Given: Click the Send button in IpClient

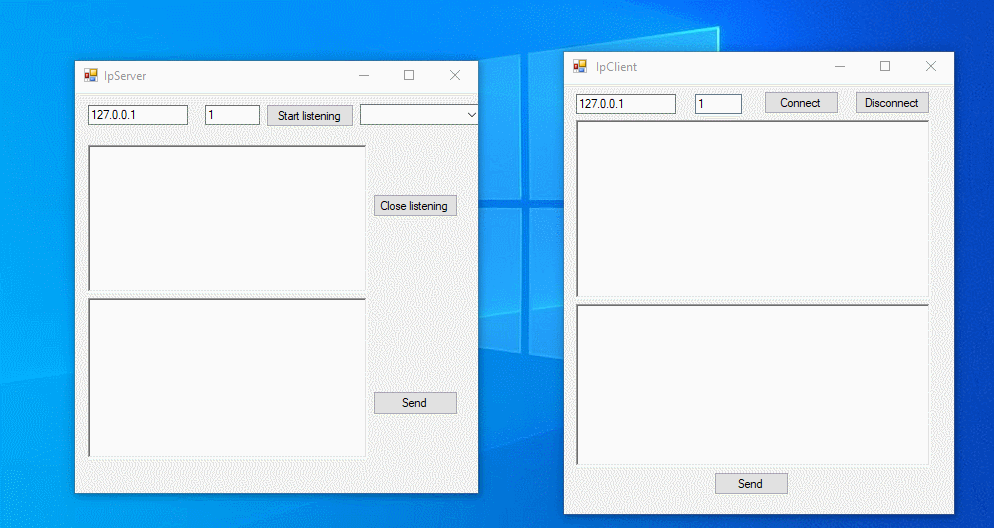Looking at the screenshot, I should click(x=751, y=484).
